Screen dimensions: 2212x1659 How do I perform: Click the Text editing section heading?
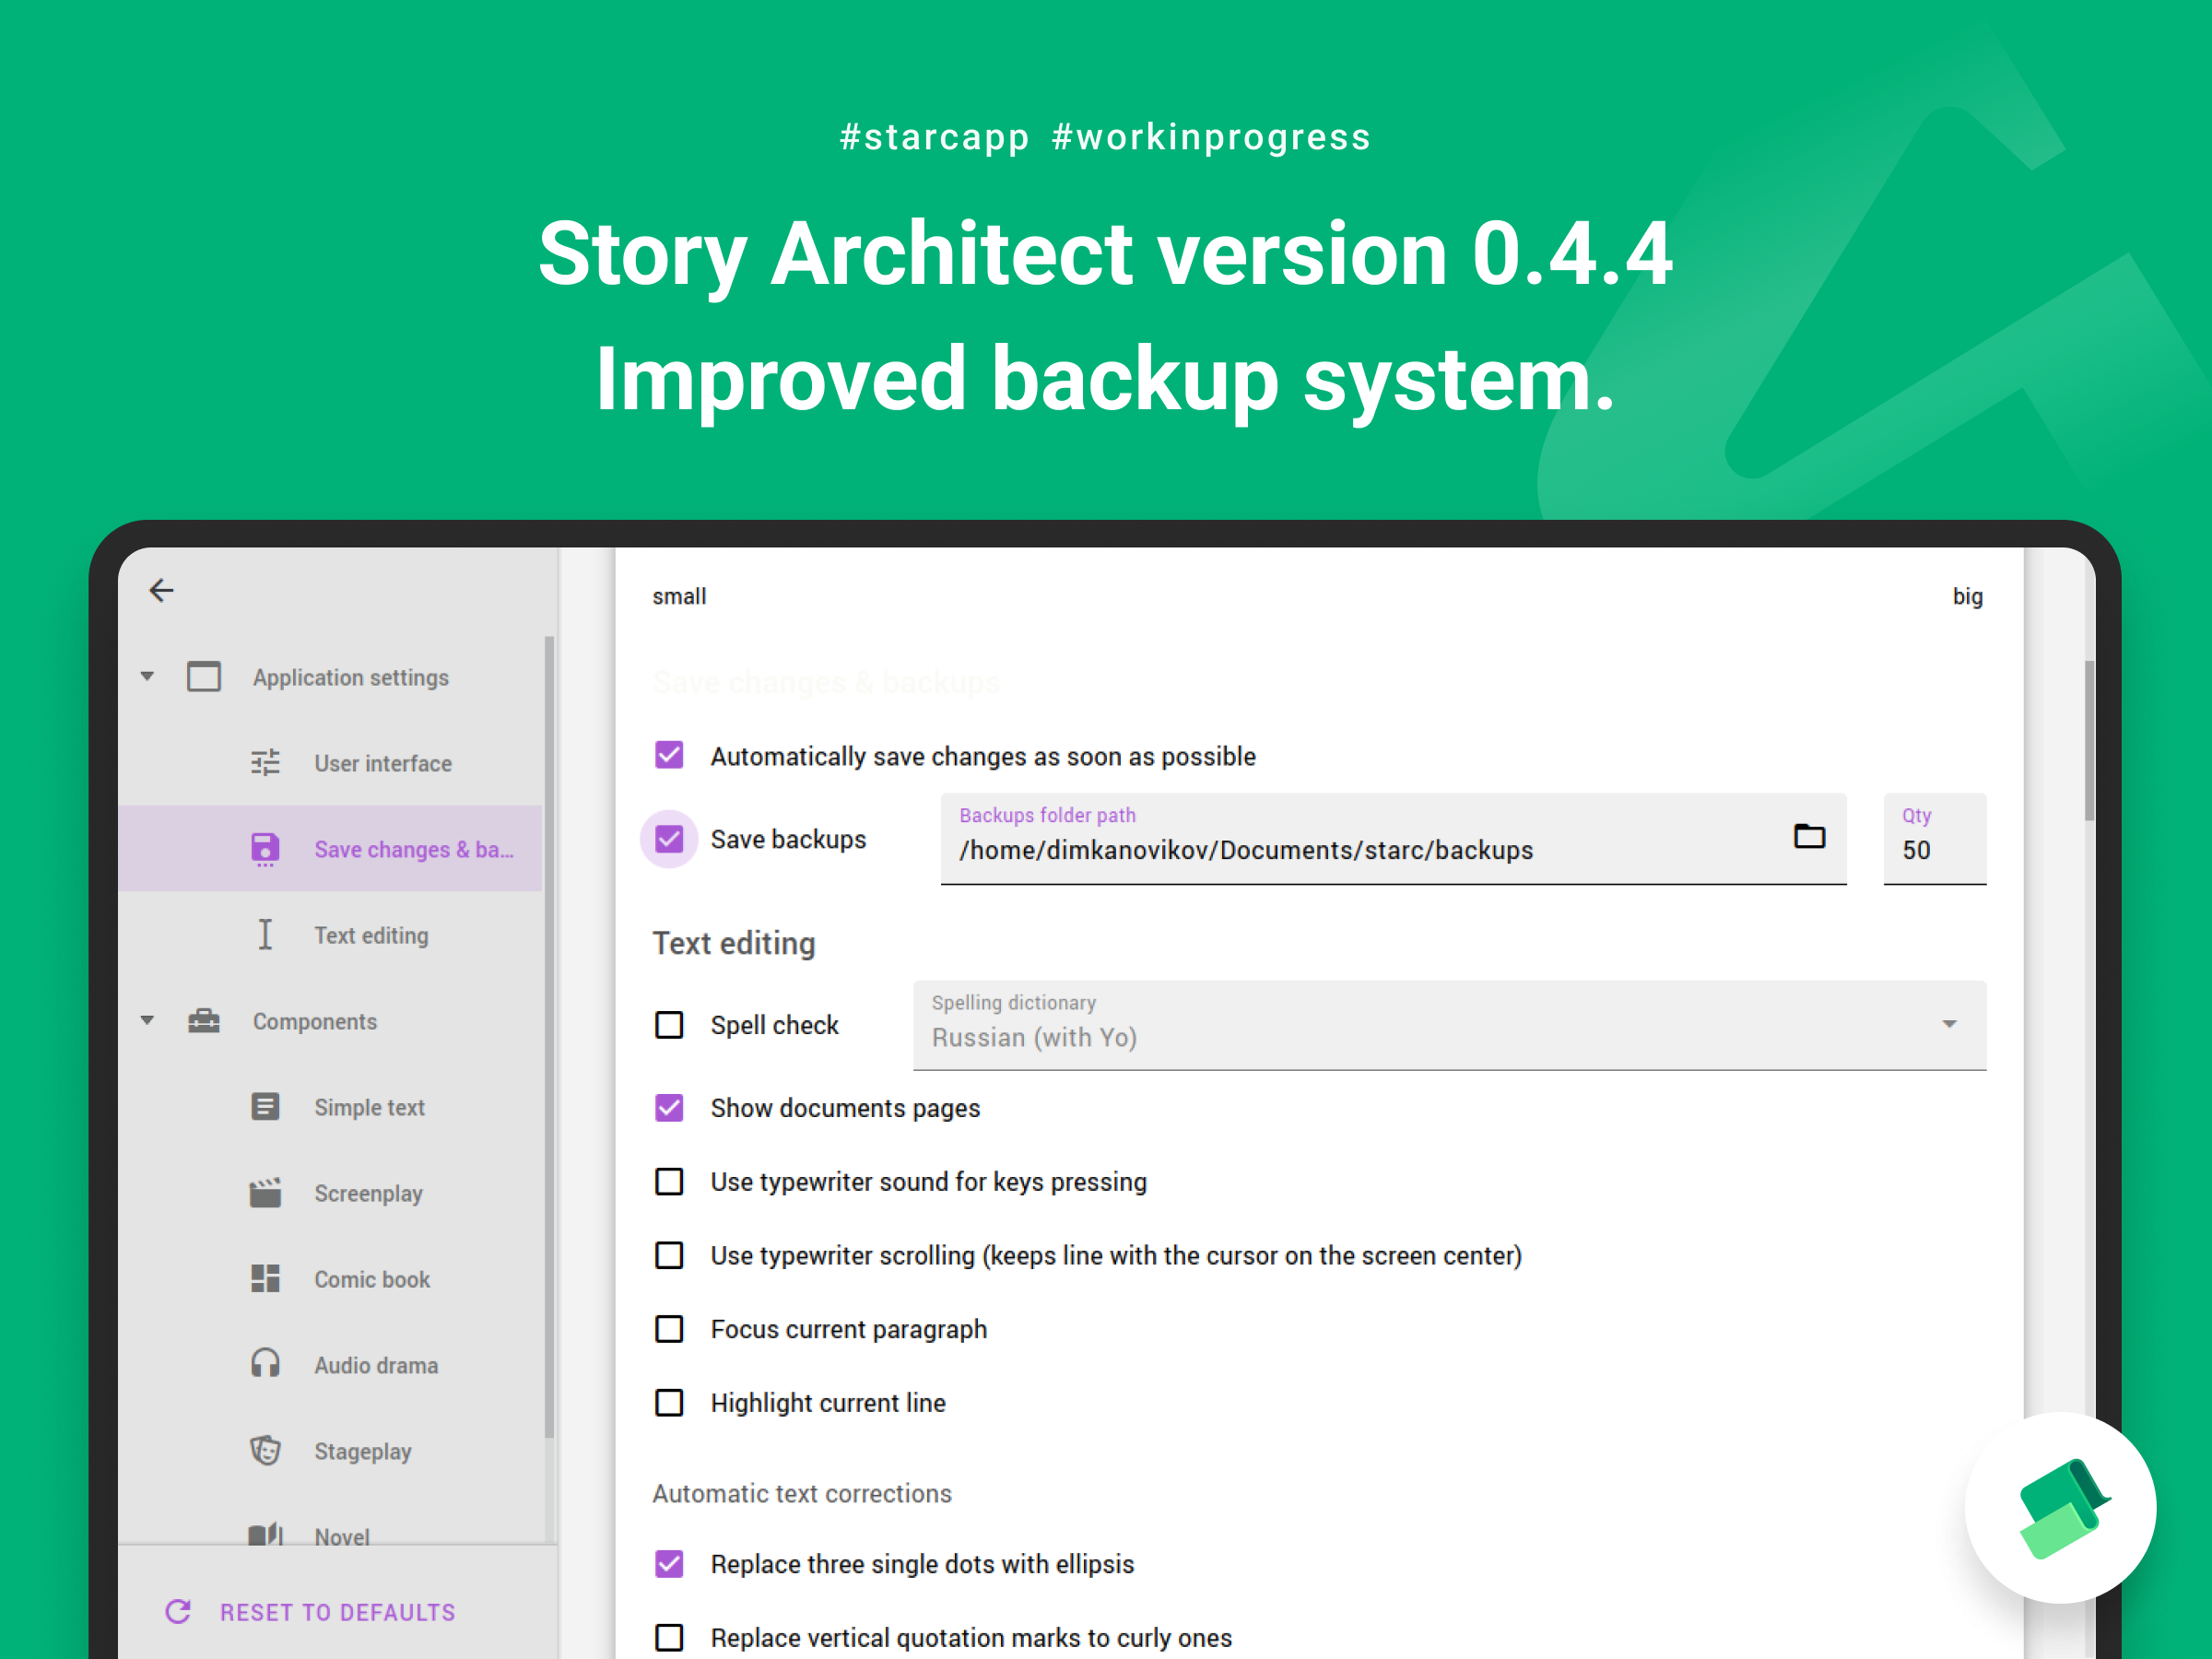click(734, 943)
